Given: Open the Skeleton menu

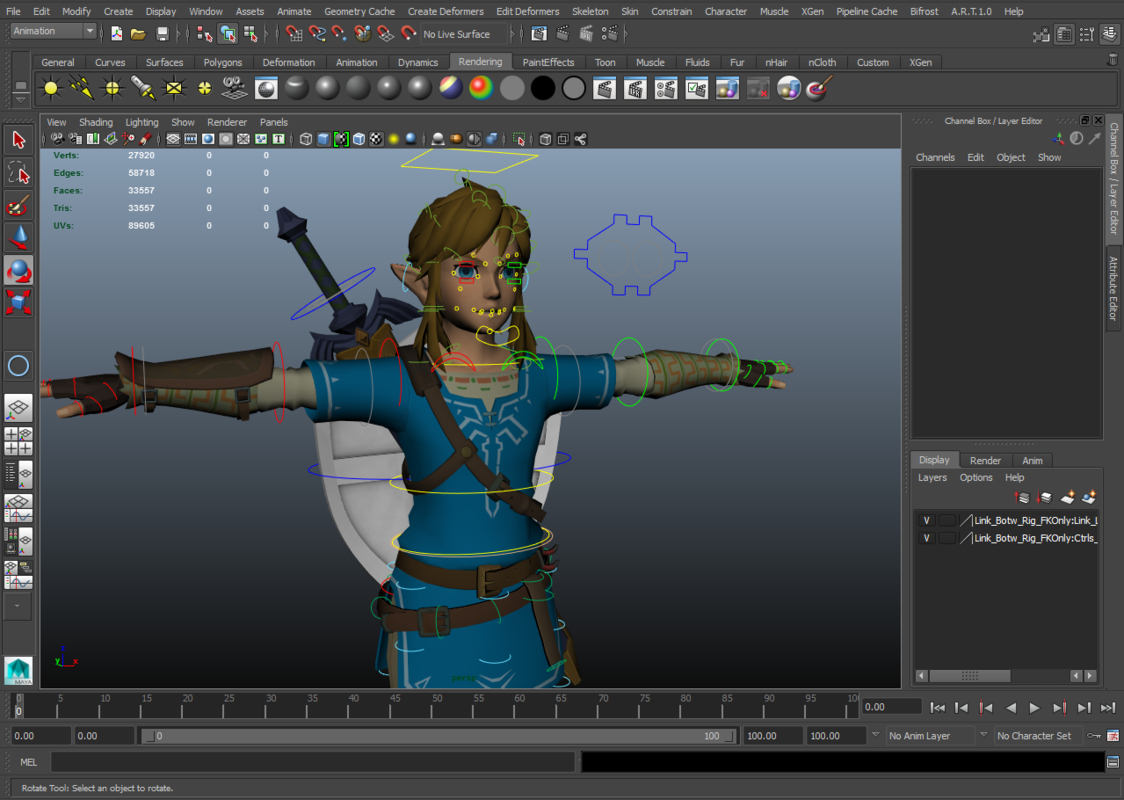Looking at the screenshot, I should pos(590,11).
